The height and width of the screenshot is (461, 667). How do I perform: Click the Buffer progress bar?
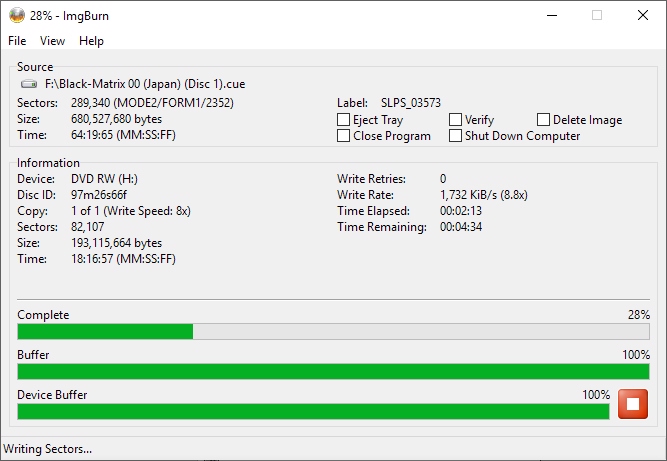pyautogui.click(x=334, y=371)
